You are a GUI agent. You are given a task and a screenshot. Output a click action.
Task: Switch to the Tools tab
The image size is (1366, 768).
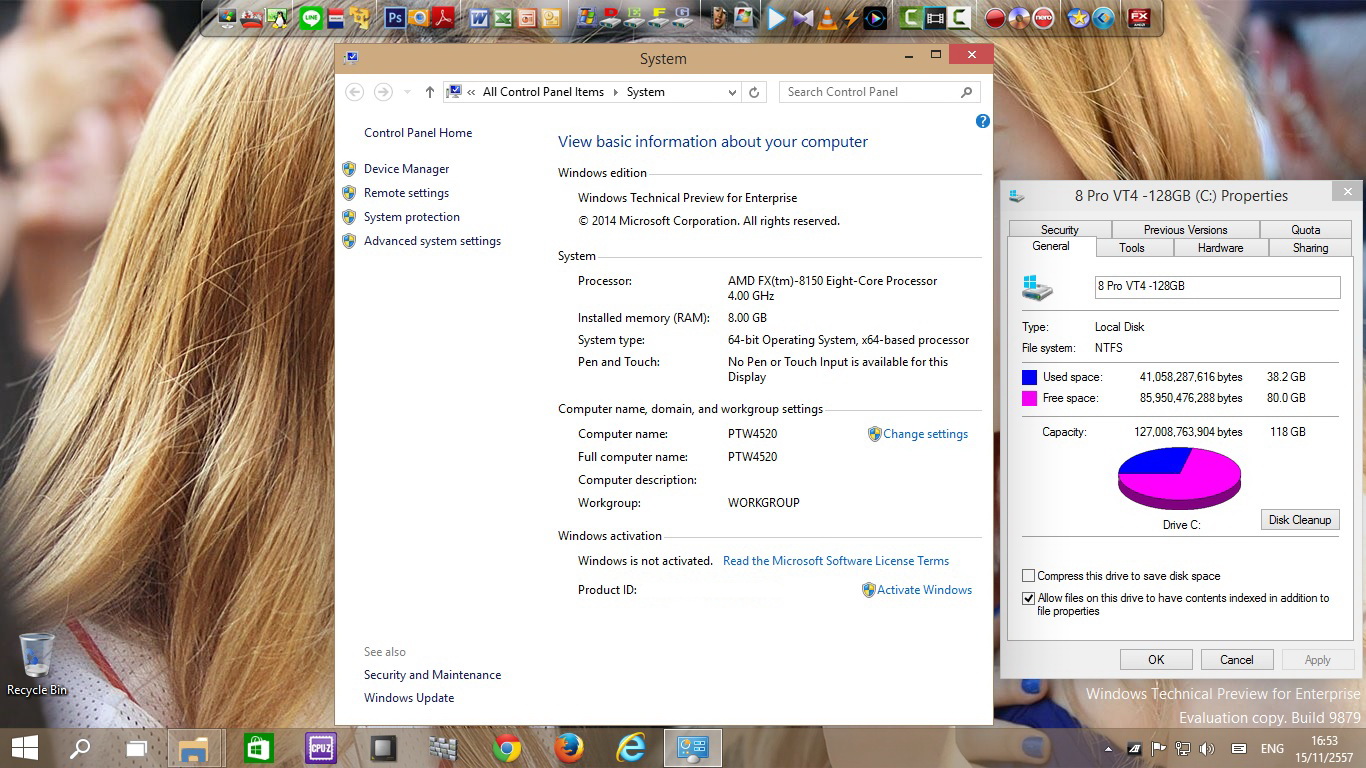(x=1131, y=248)
